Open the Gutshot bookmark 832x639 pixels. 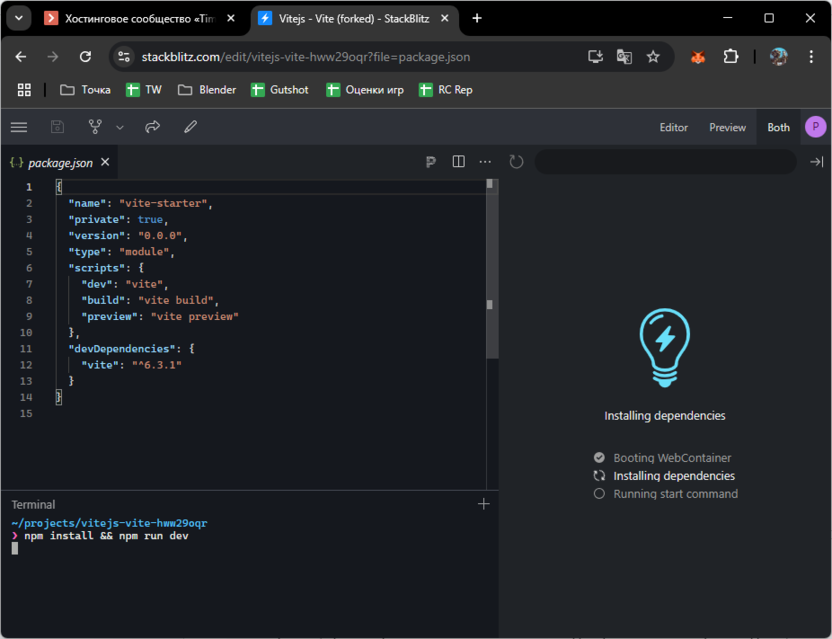pyautogui.click(x=279, y=90)
